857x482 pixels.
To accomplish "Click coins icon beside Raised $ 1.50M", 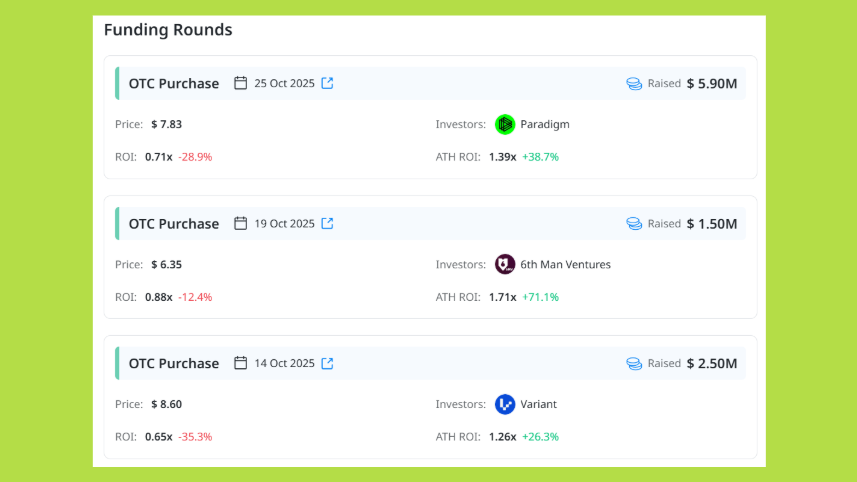I will (x=634, y=224).
